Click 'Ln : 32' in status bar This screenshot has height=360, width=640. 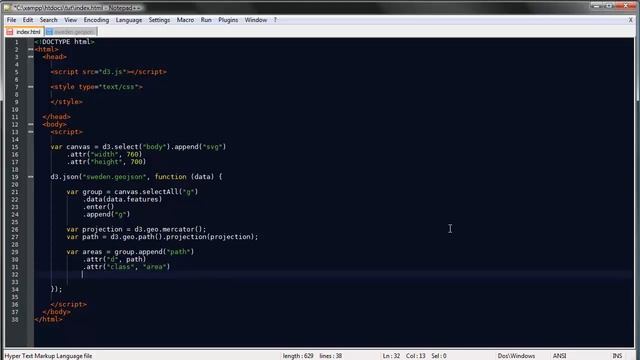pos(391,356)
